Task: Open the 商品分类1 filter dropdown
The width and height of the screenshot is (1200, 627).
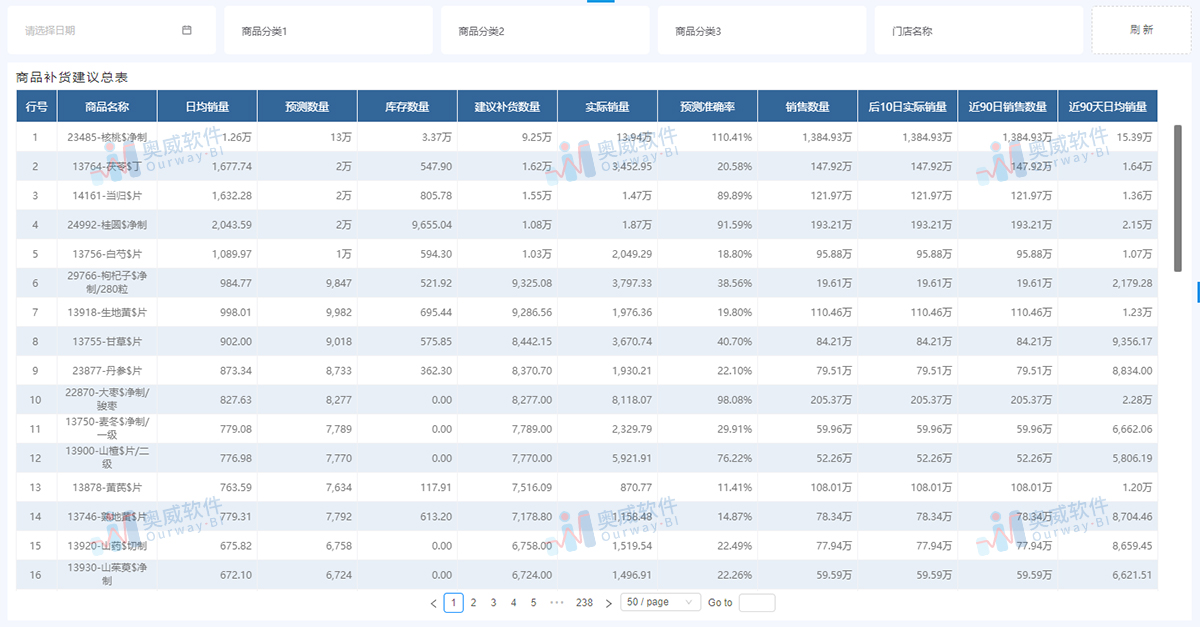Action: click(x=328, y=31)
